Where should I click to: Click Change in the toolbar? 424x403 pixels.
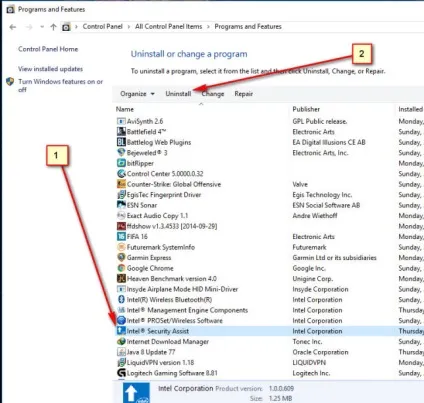click(213, 94)
